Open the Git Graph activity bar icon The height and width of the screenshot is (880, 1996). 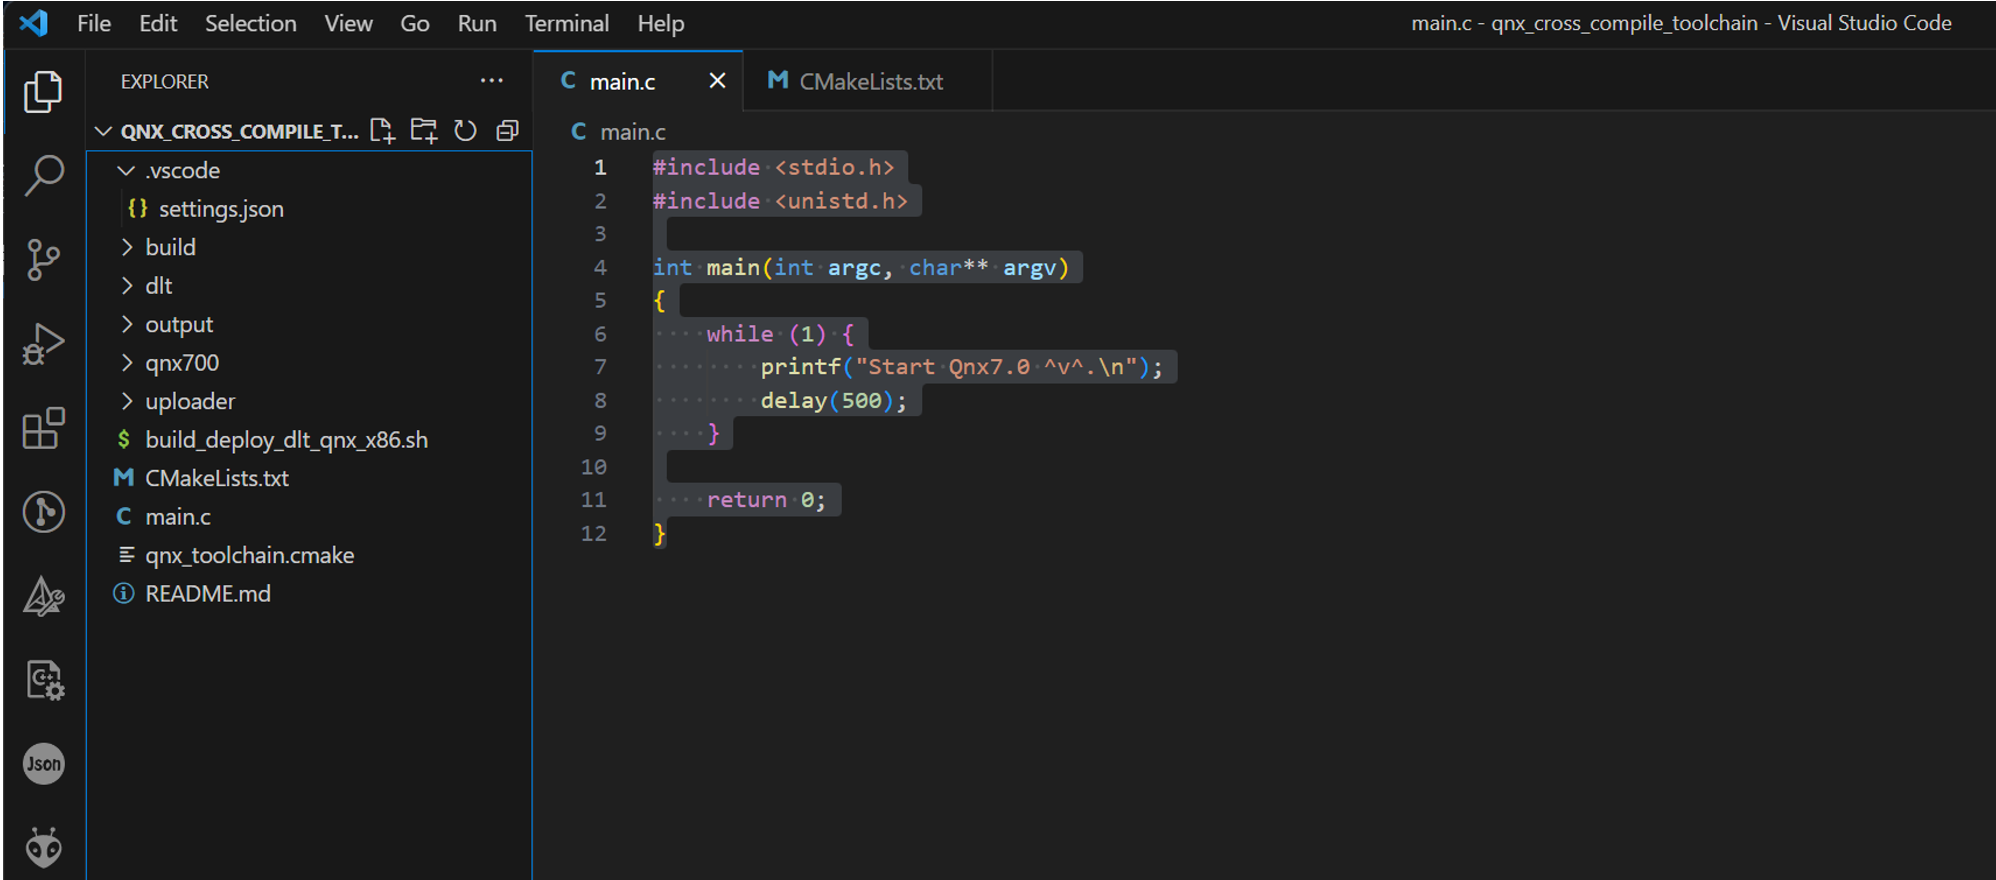pyautogui.click(x=43, y=512)
